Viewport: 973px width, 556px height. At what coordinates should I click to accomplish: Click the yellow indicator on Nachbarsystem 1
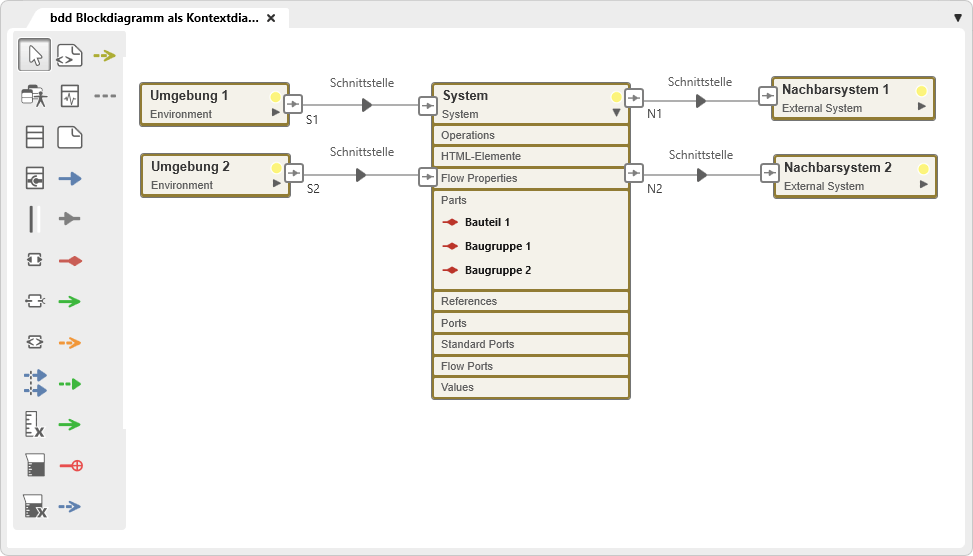point(921,91)
